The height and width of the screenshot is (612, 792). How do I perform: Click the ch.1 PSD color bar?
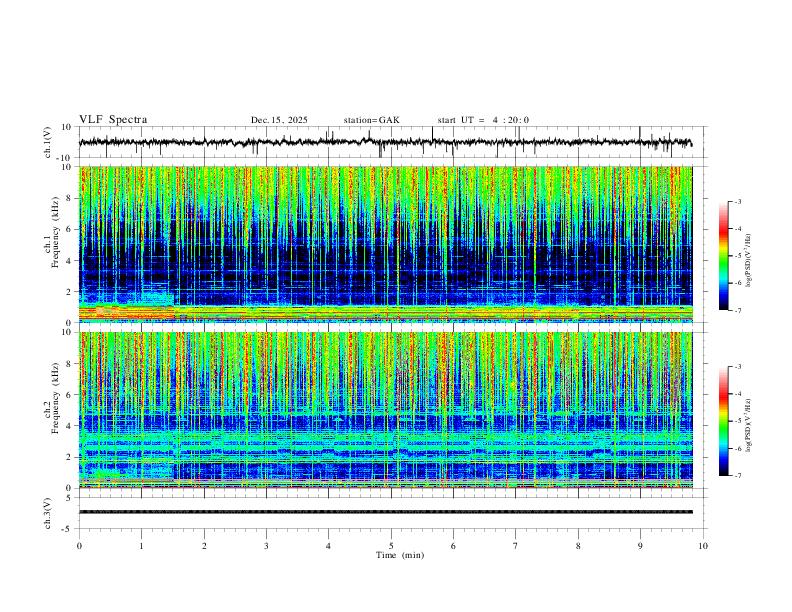point(723,256)
